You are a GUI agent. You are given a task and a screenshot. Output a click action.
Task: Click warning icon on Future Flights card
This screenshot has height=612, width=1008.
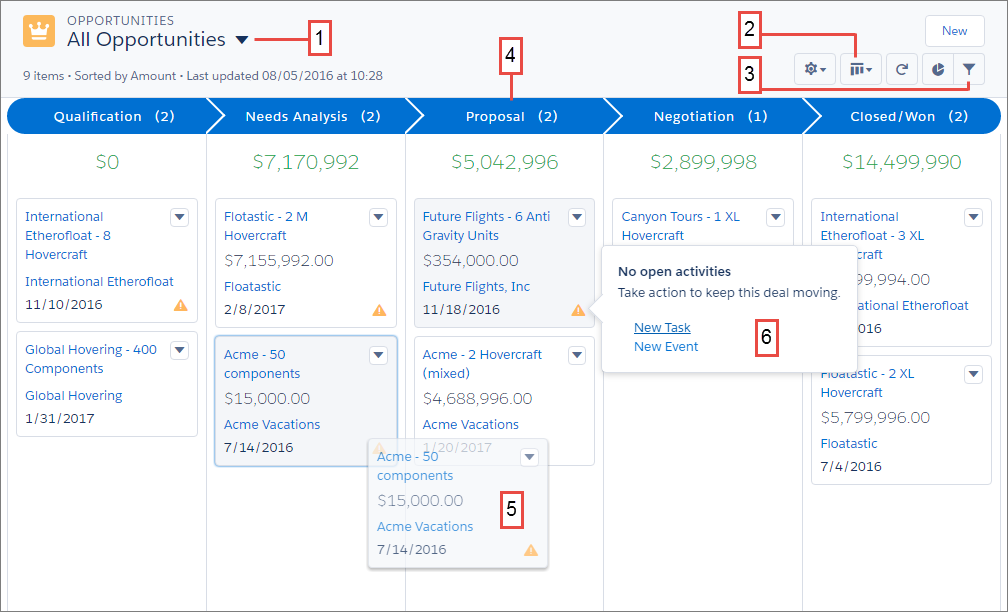578,310
